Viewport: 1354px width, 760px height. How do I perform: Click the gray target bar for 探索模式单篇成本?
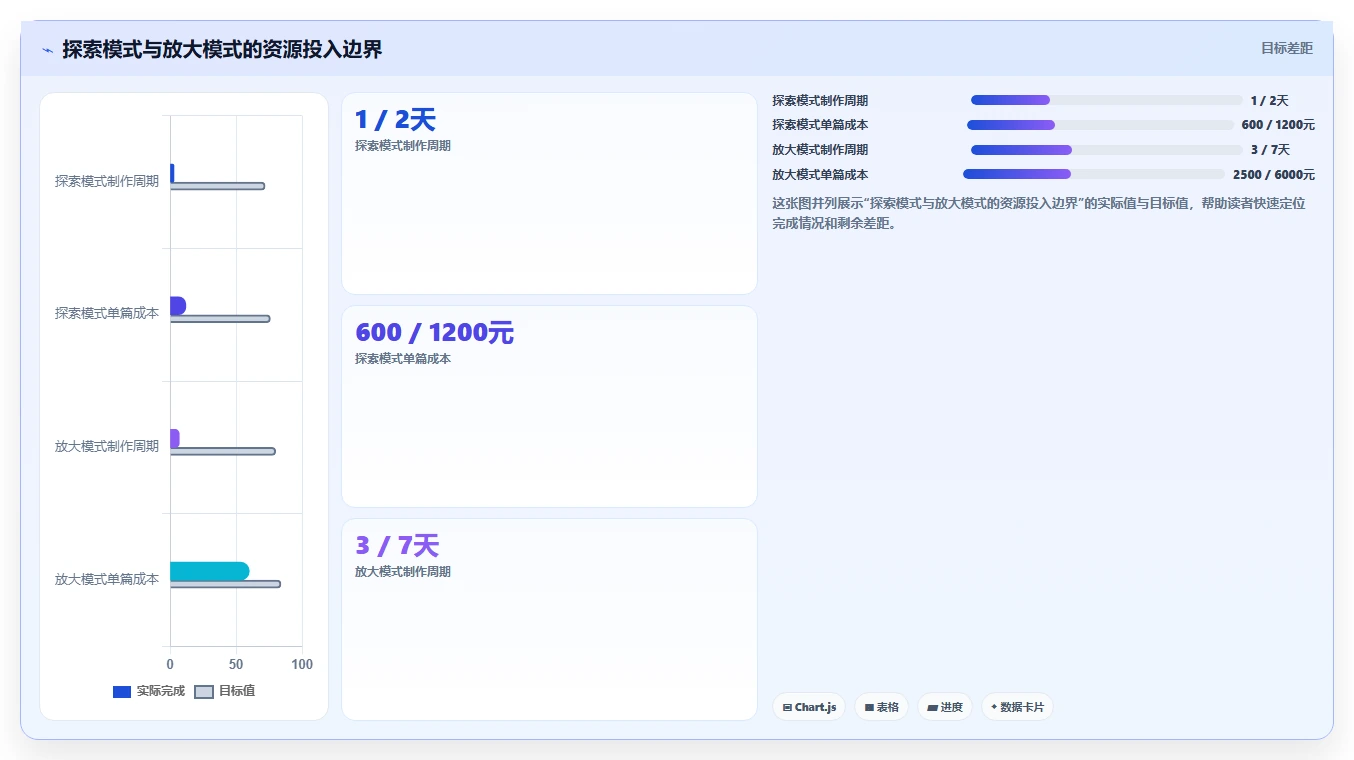tap(220, 319)
